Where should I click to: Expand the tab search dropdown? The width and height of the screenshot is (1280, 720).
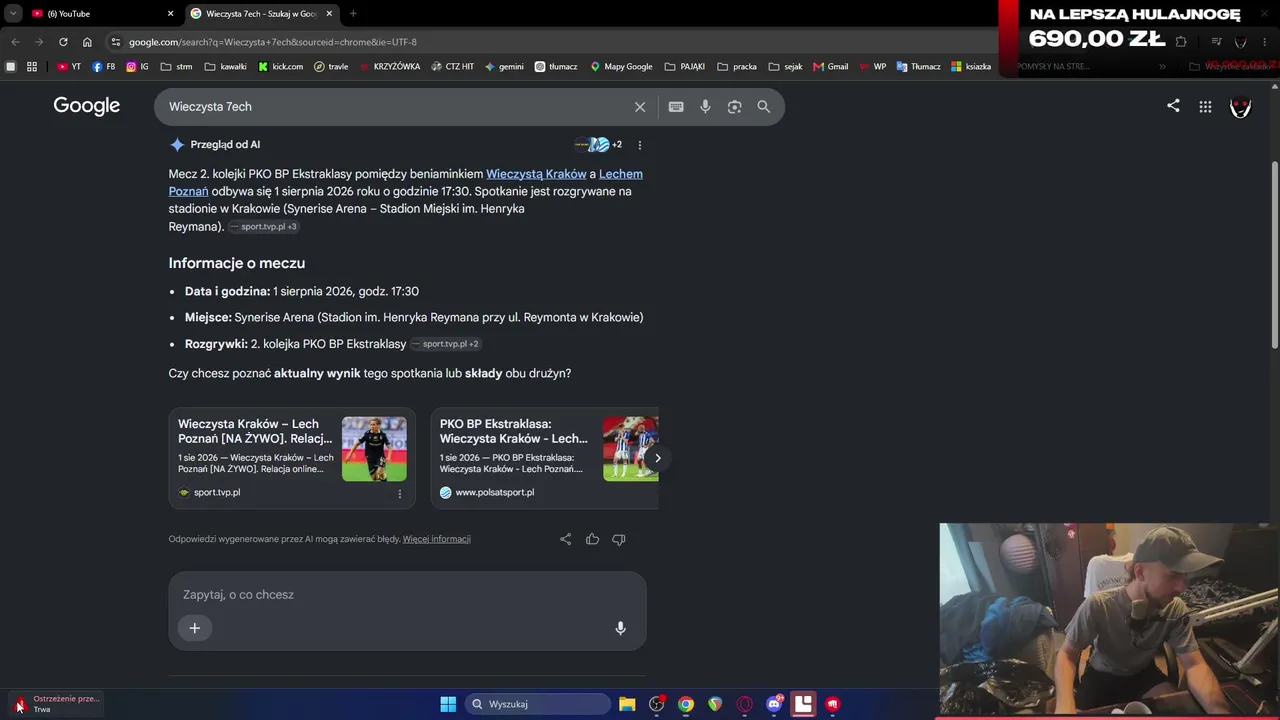point(13,14)
